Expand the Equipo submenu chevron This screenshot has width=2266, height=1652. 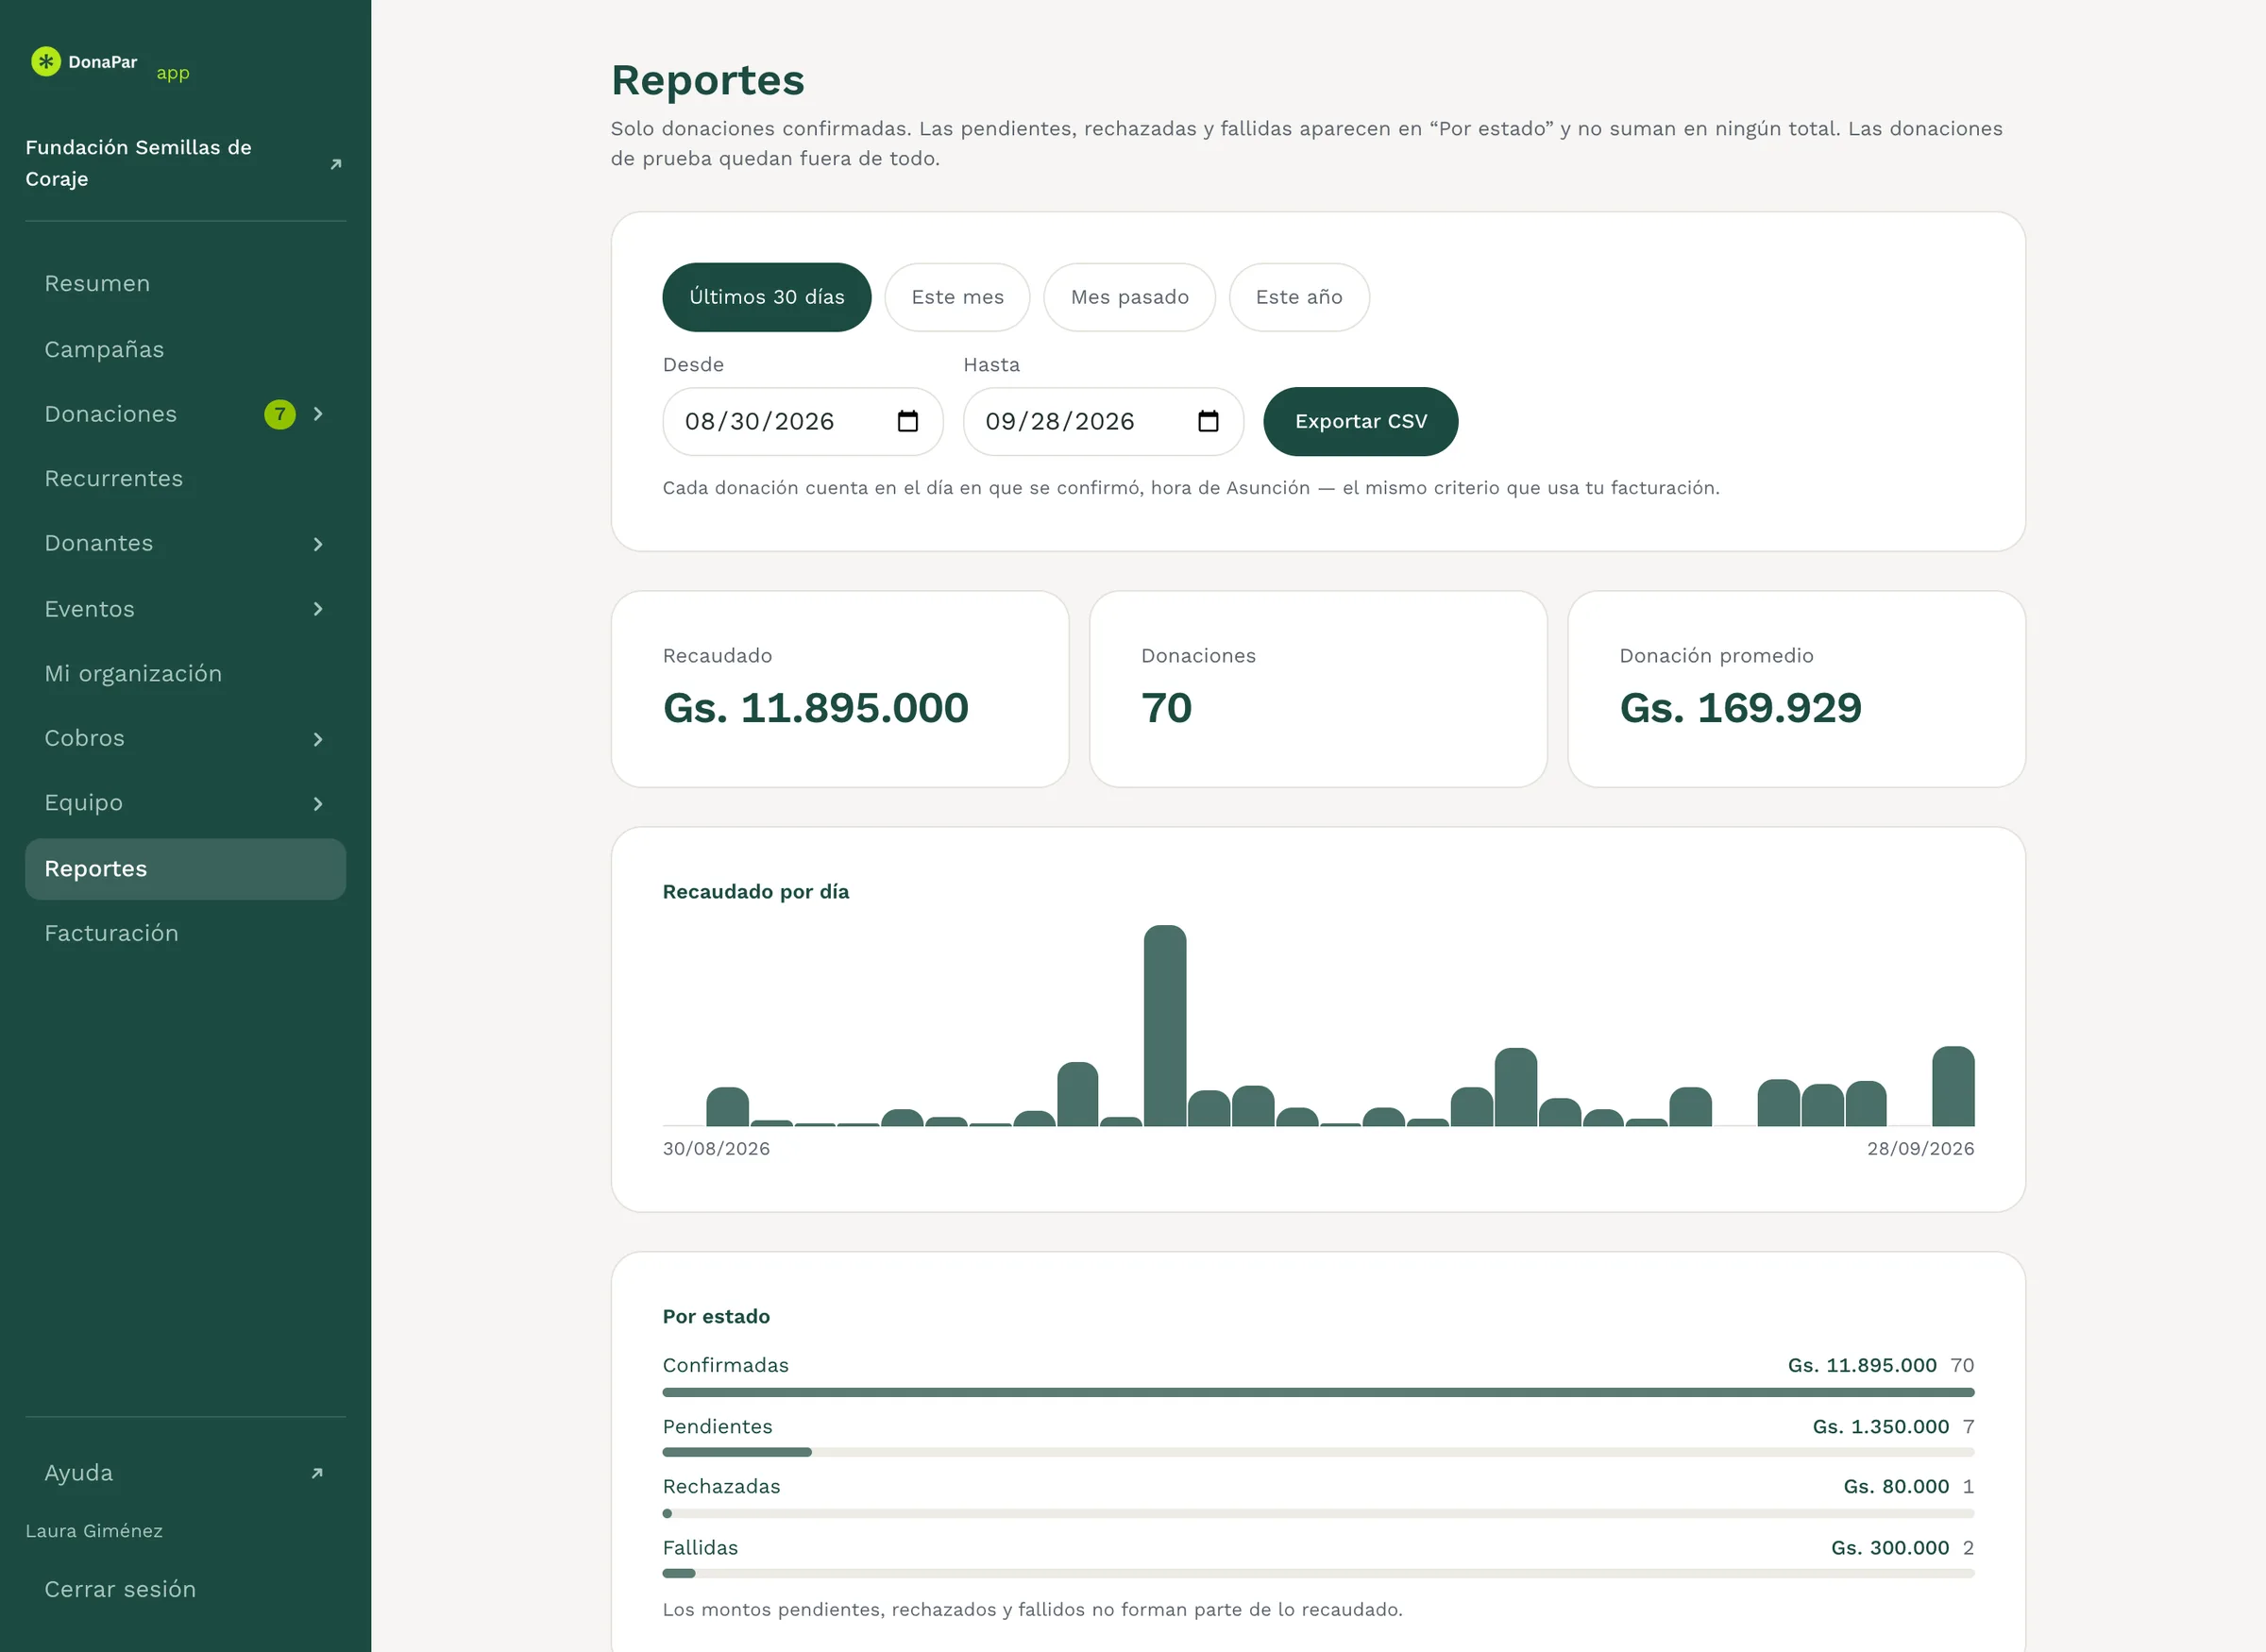point(318,804)
